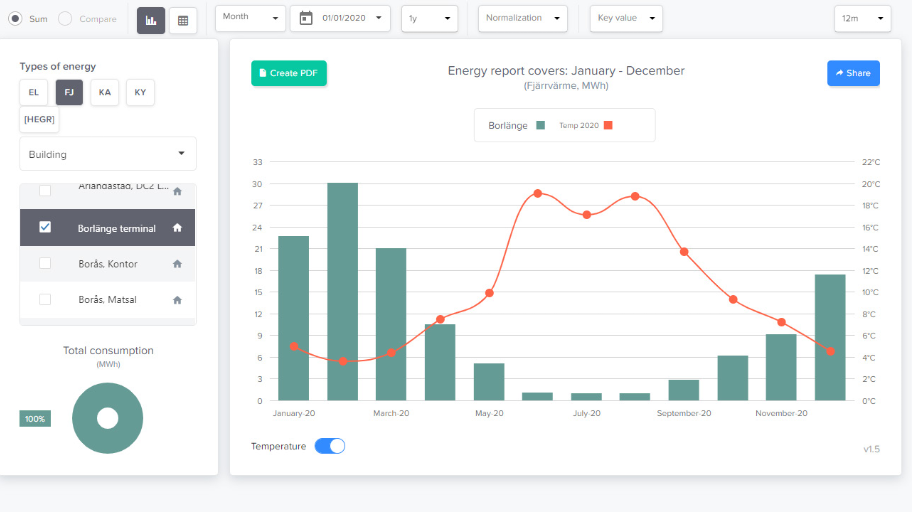
Task: Click the Share button
Action: (853, 73)
